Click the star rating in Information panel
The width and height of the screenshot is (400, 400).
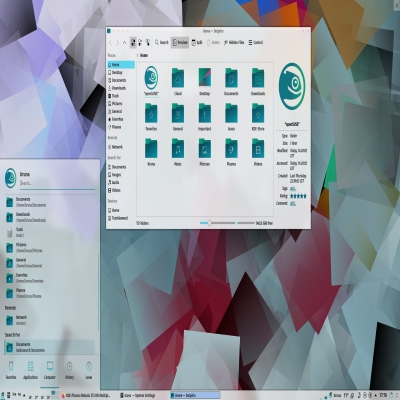click(298, 196)
